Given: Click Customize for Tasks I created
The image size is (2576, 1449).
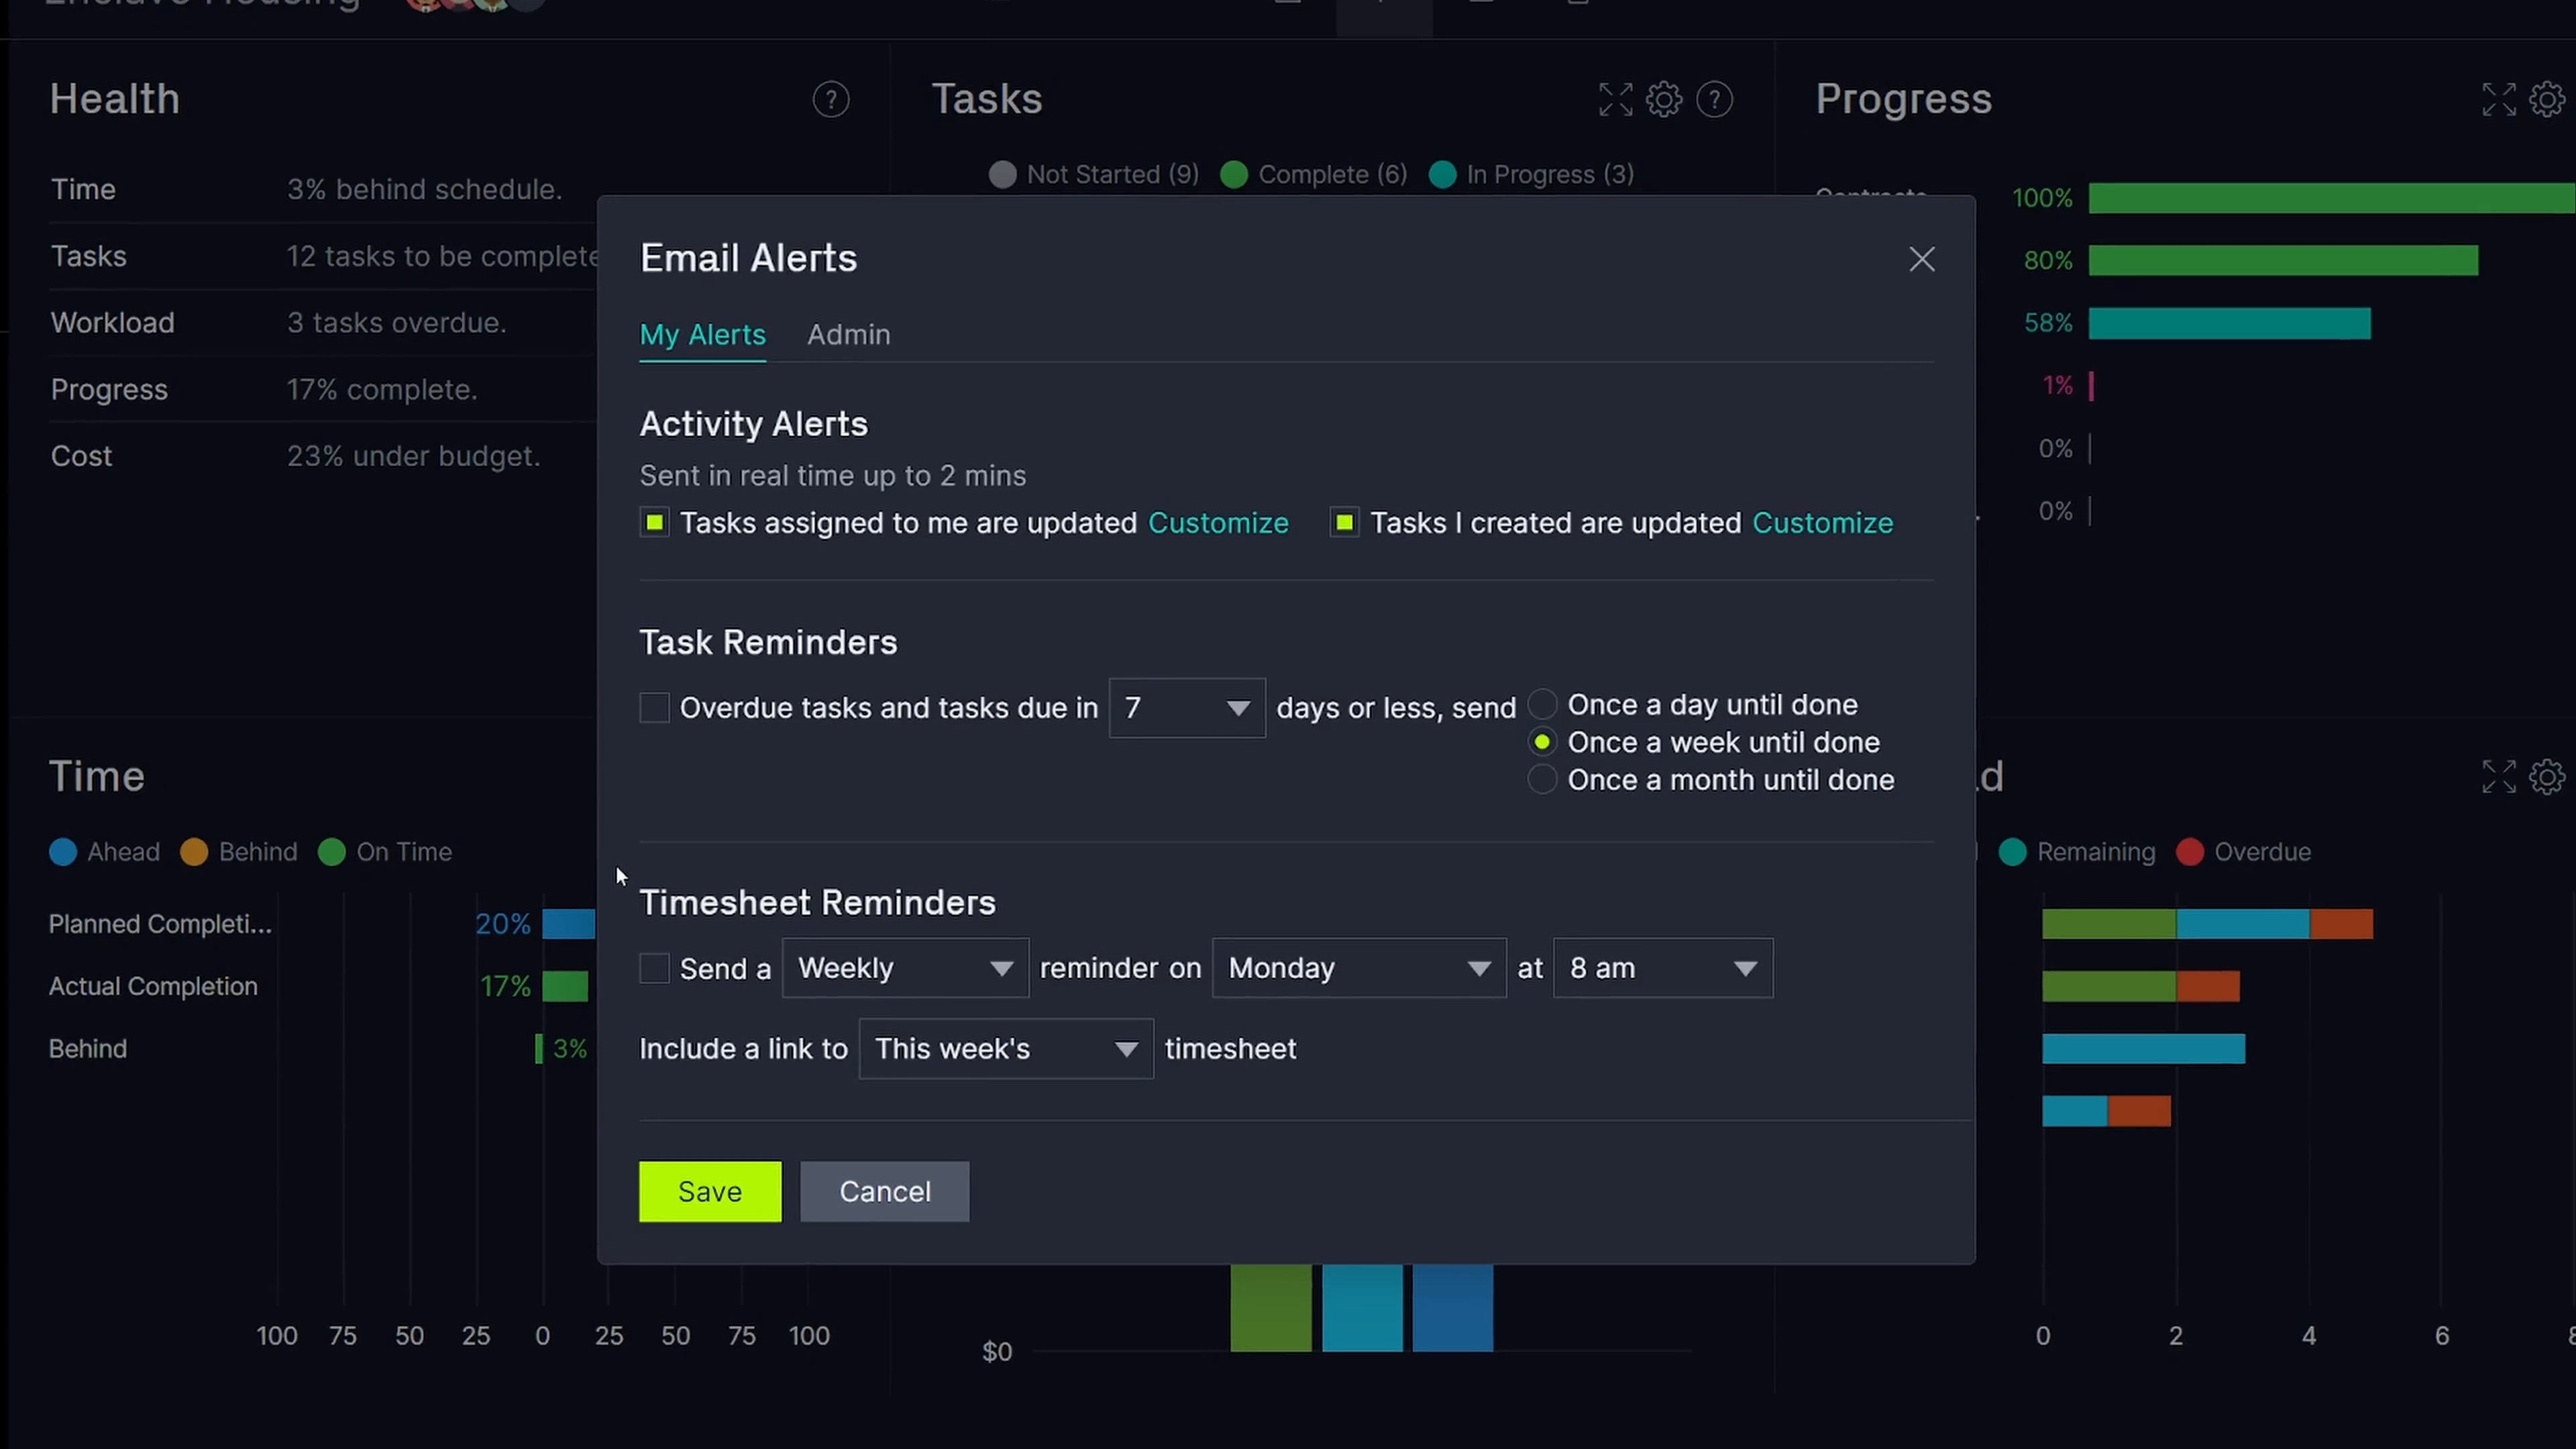Looking at the screenshot, I should (1822, 523).
